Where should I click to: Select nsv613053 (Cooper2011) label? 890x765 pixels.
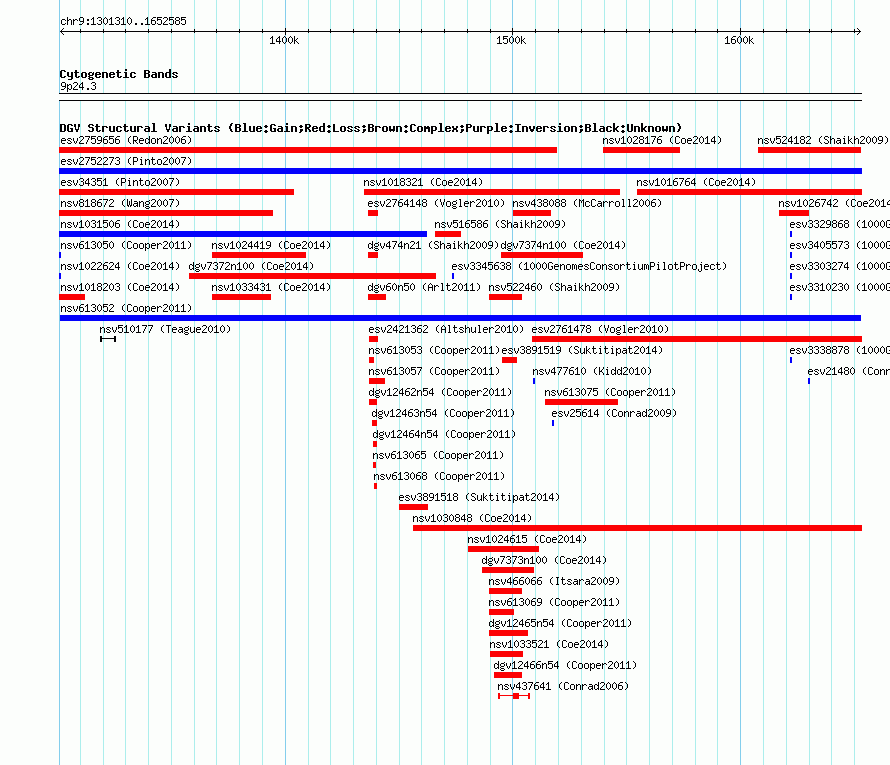434,350
